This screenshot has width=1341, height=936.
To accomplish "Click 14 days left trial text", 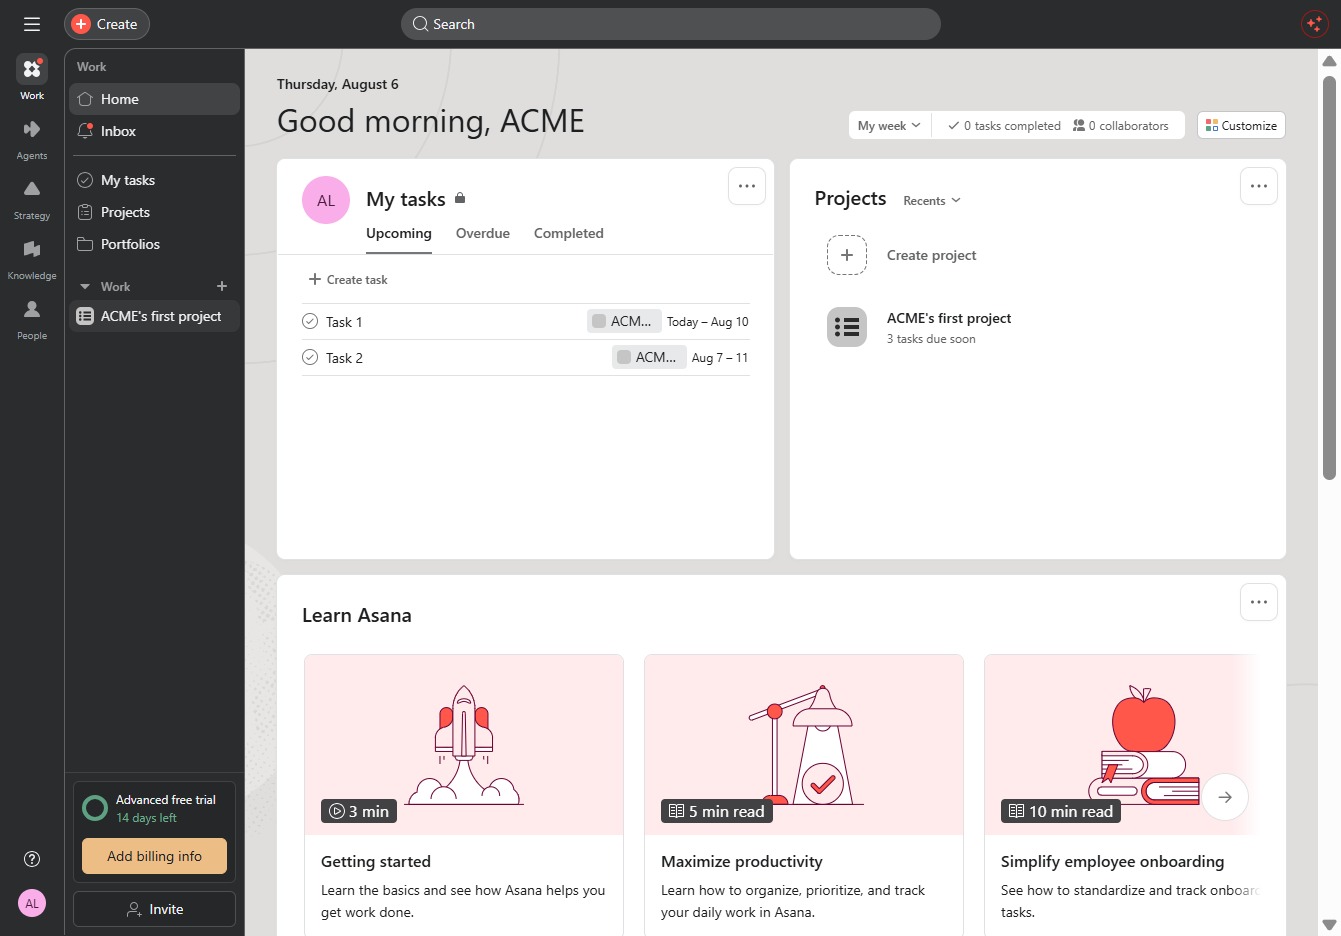I will (146, 818).
